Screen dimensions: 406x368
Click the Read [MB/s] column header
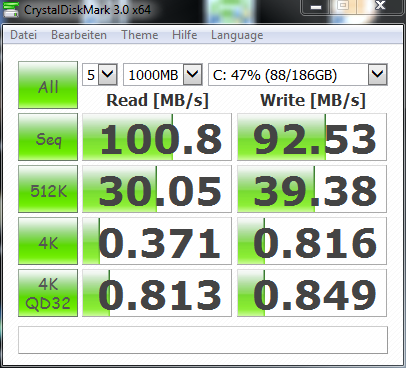tap(157, 100)
